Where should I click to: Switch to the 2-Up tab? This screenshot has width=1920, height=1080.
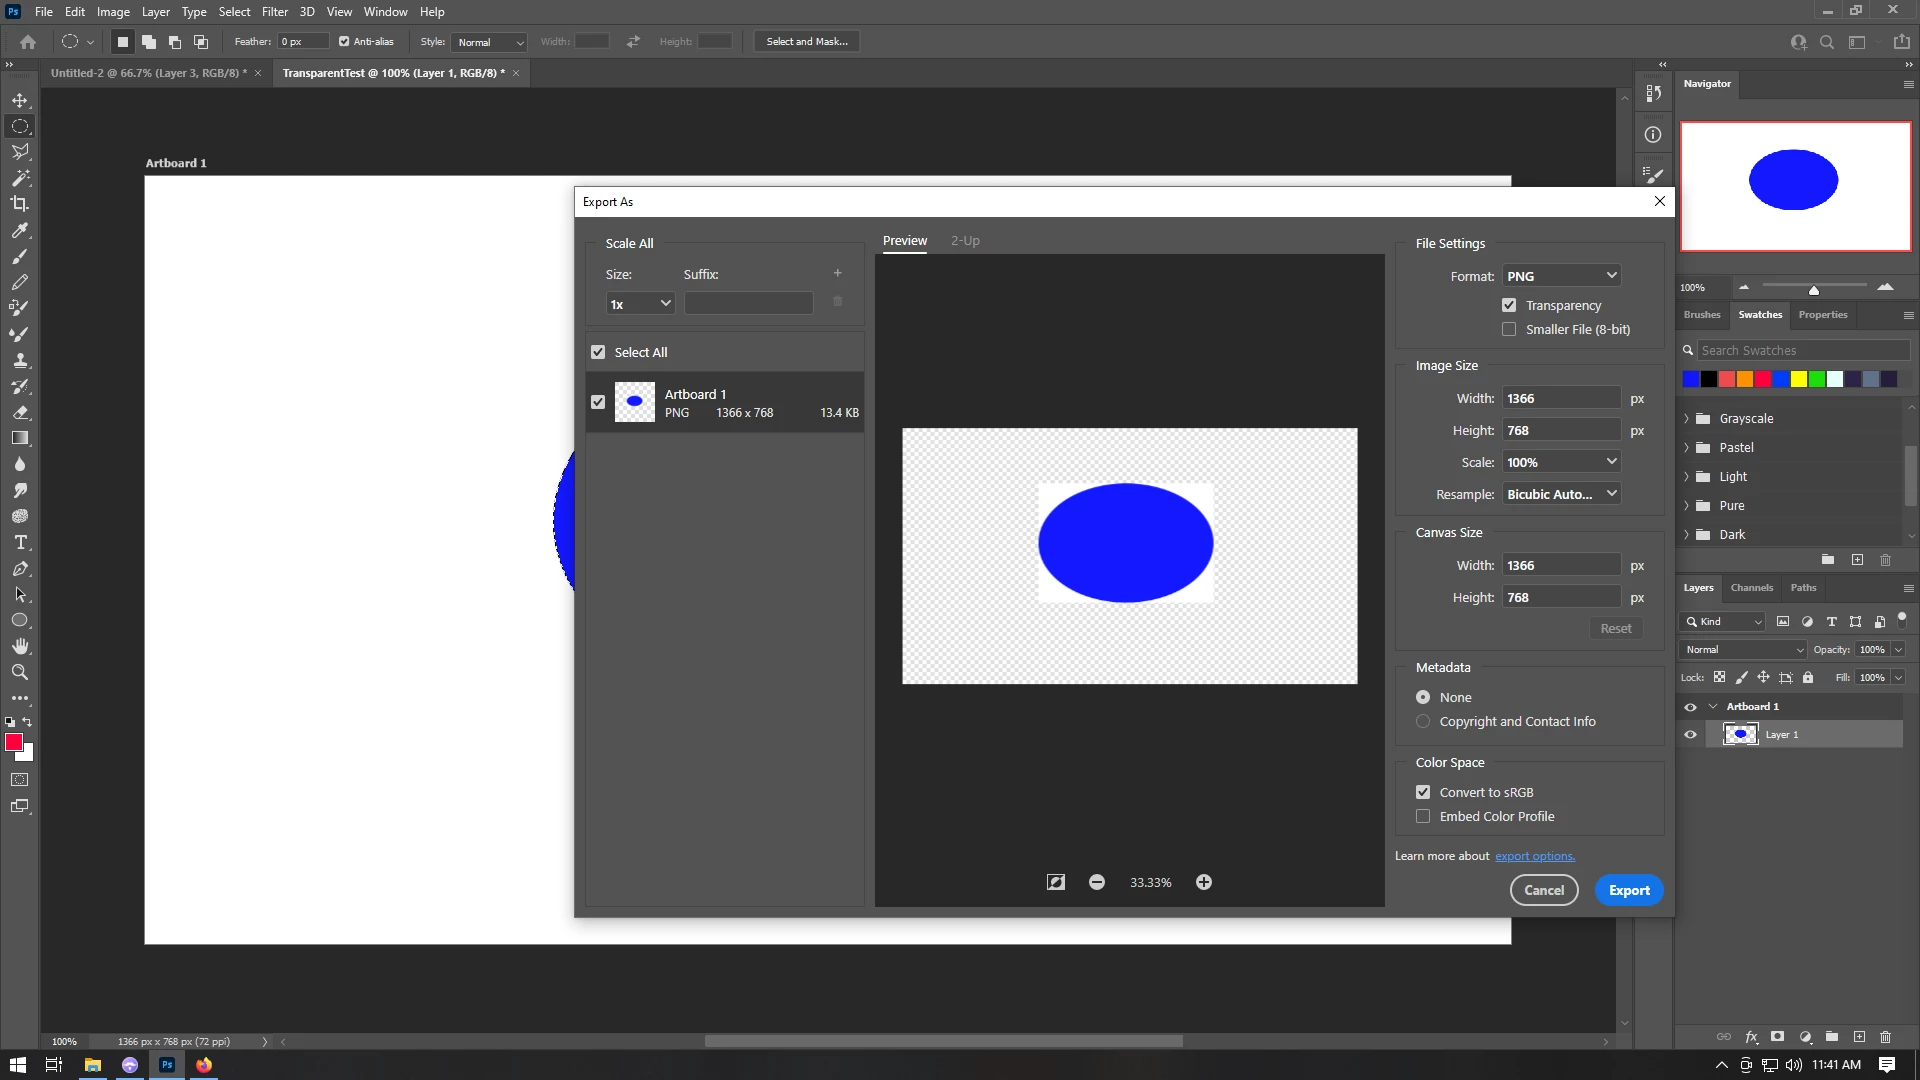tap(964, 241)
